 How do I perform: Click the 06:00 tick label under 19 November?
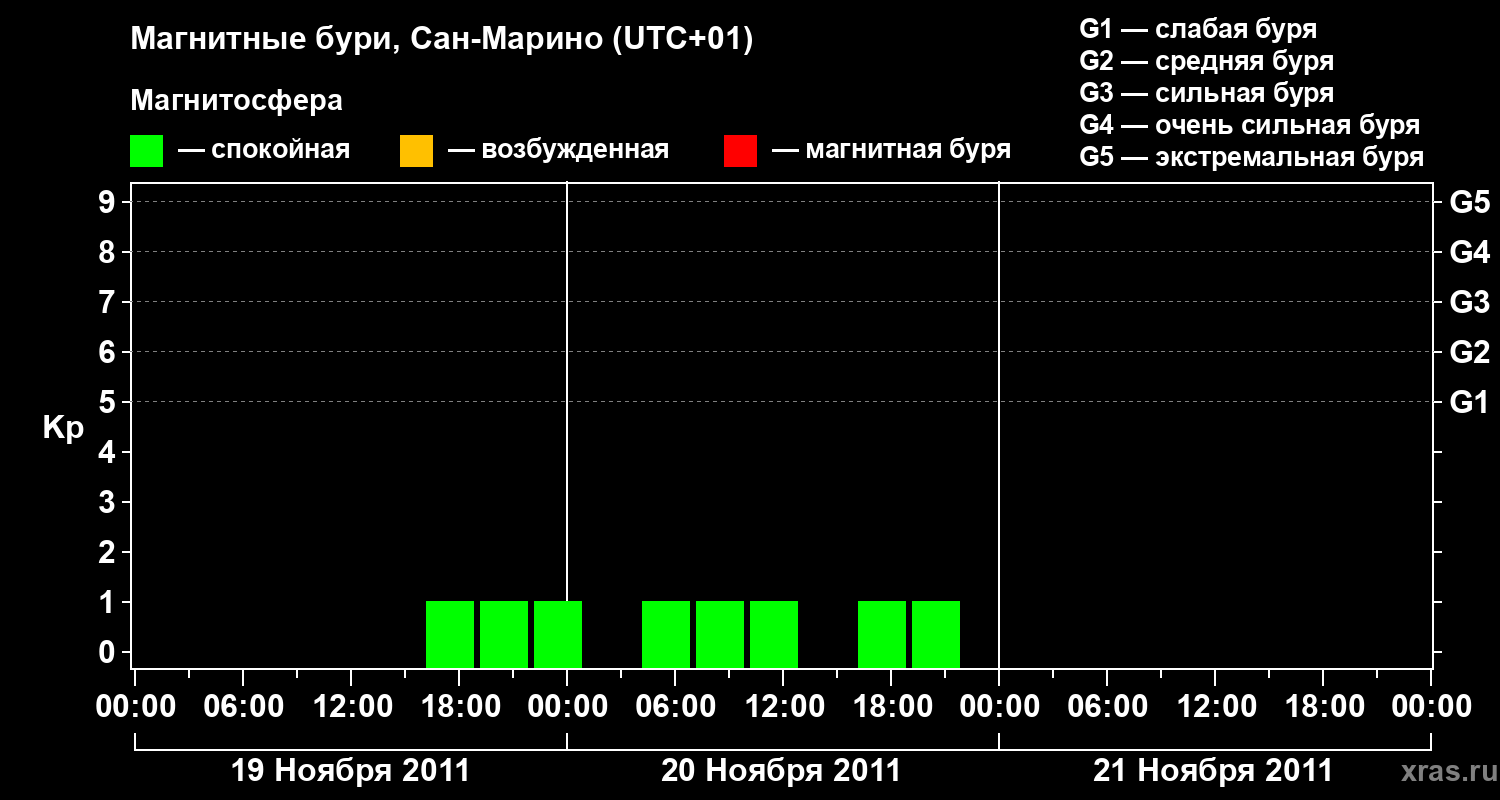[243, 707]
